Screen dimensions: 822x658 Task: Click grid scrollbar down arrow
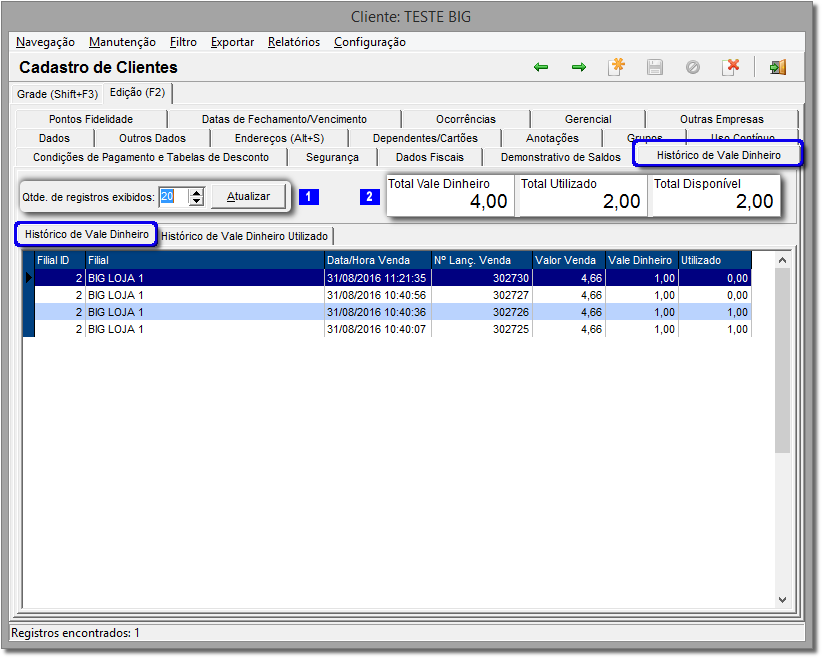(782, 600)
